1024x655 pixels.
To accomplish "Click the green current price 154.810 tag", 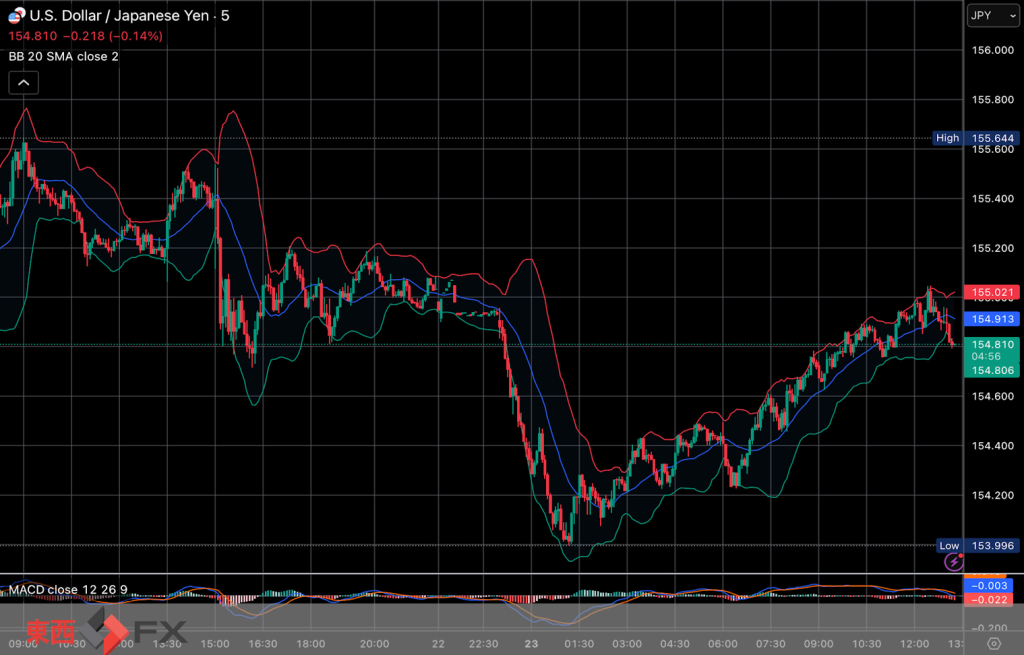I will pyautogui.click(x=990, y=357).
